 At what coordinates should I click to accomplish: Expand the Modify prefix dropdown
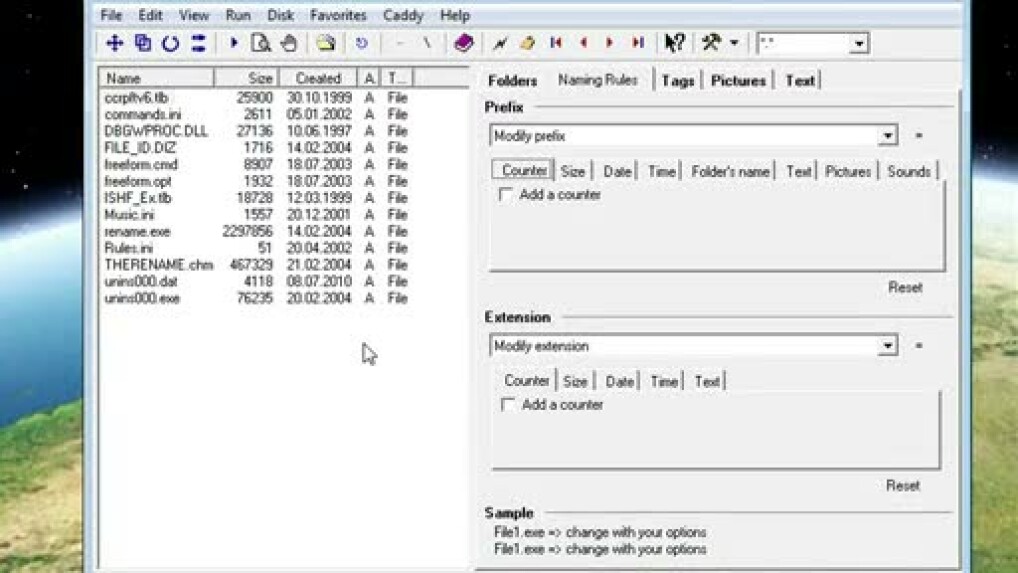pos(887,136)
